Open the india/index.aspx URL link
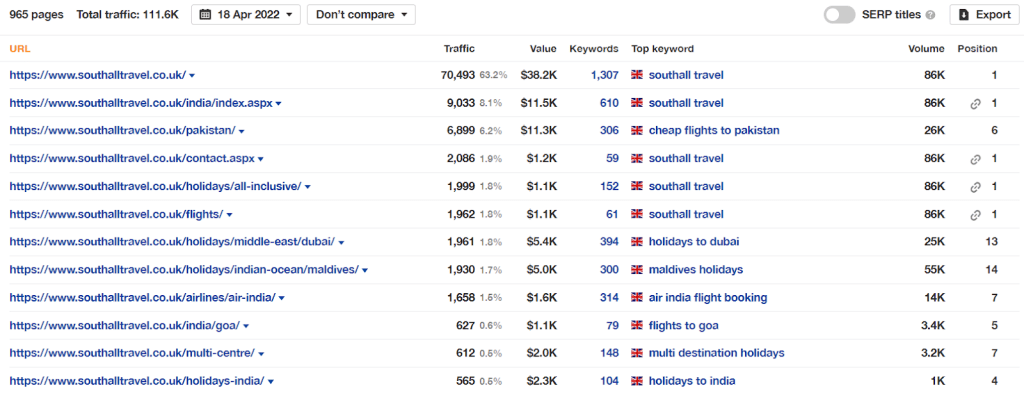The width and height of the screenshot is (1024, 393). (141, 103)
